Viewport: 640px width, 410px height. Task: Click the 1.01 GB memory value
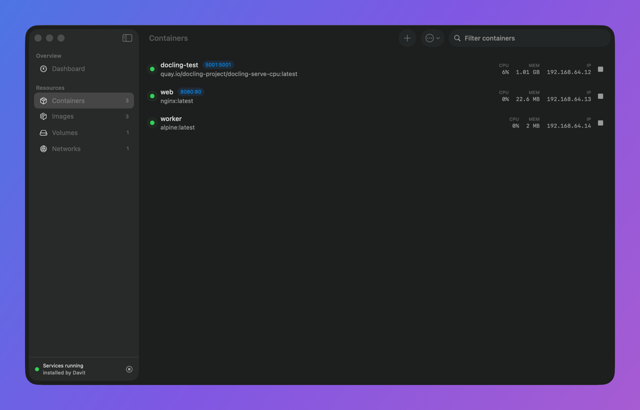pos(528,72)
